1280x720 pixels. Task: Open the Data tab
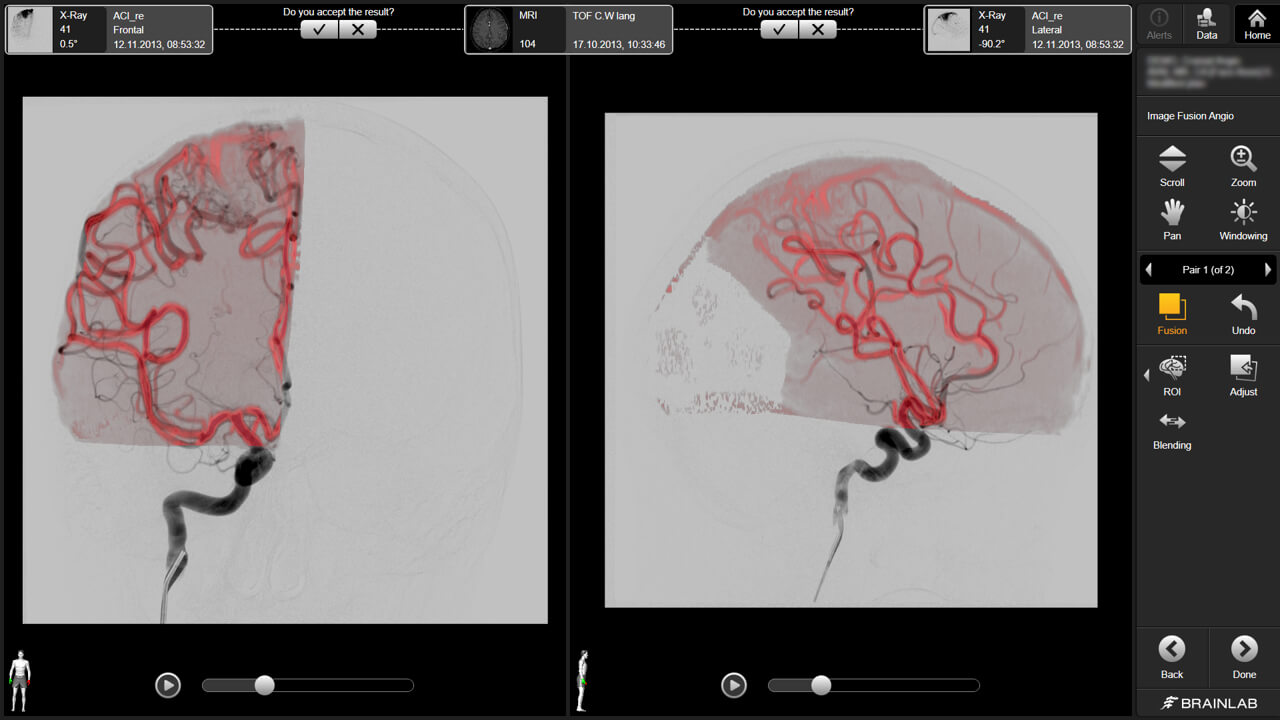[1207, 23]
